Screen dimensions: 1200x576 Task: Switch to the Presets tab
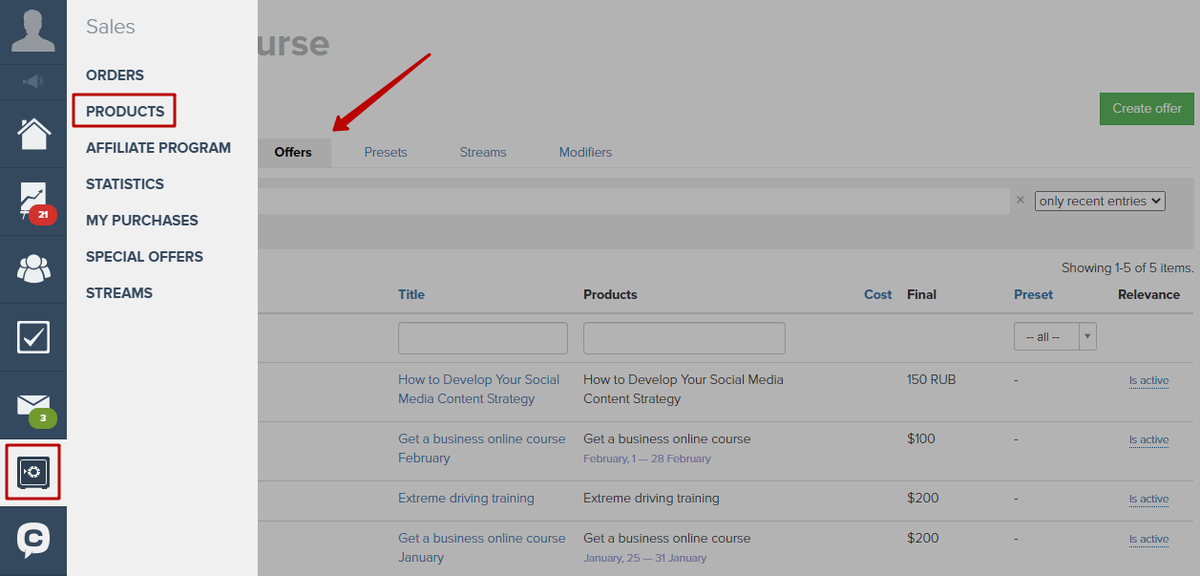pos(385,152)
